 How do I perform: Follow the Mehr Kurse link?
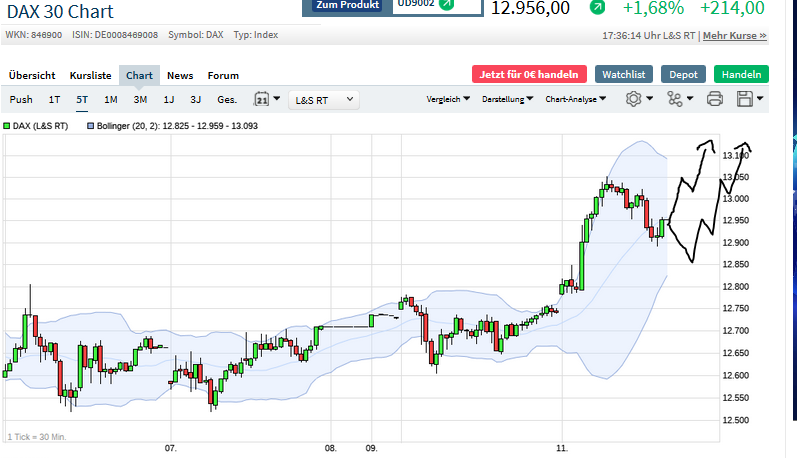tap(735, 35)
